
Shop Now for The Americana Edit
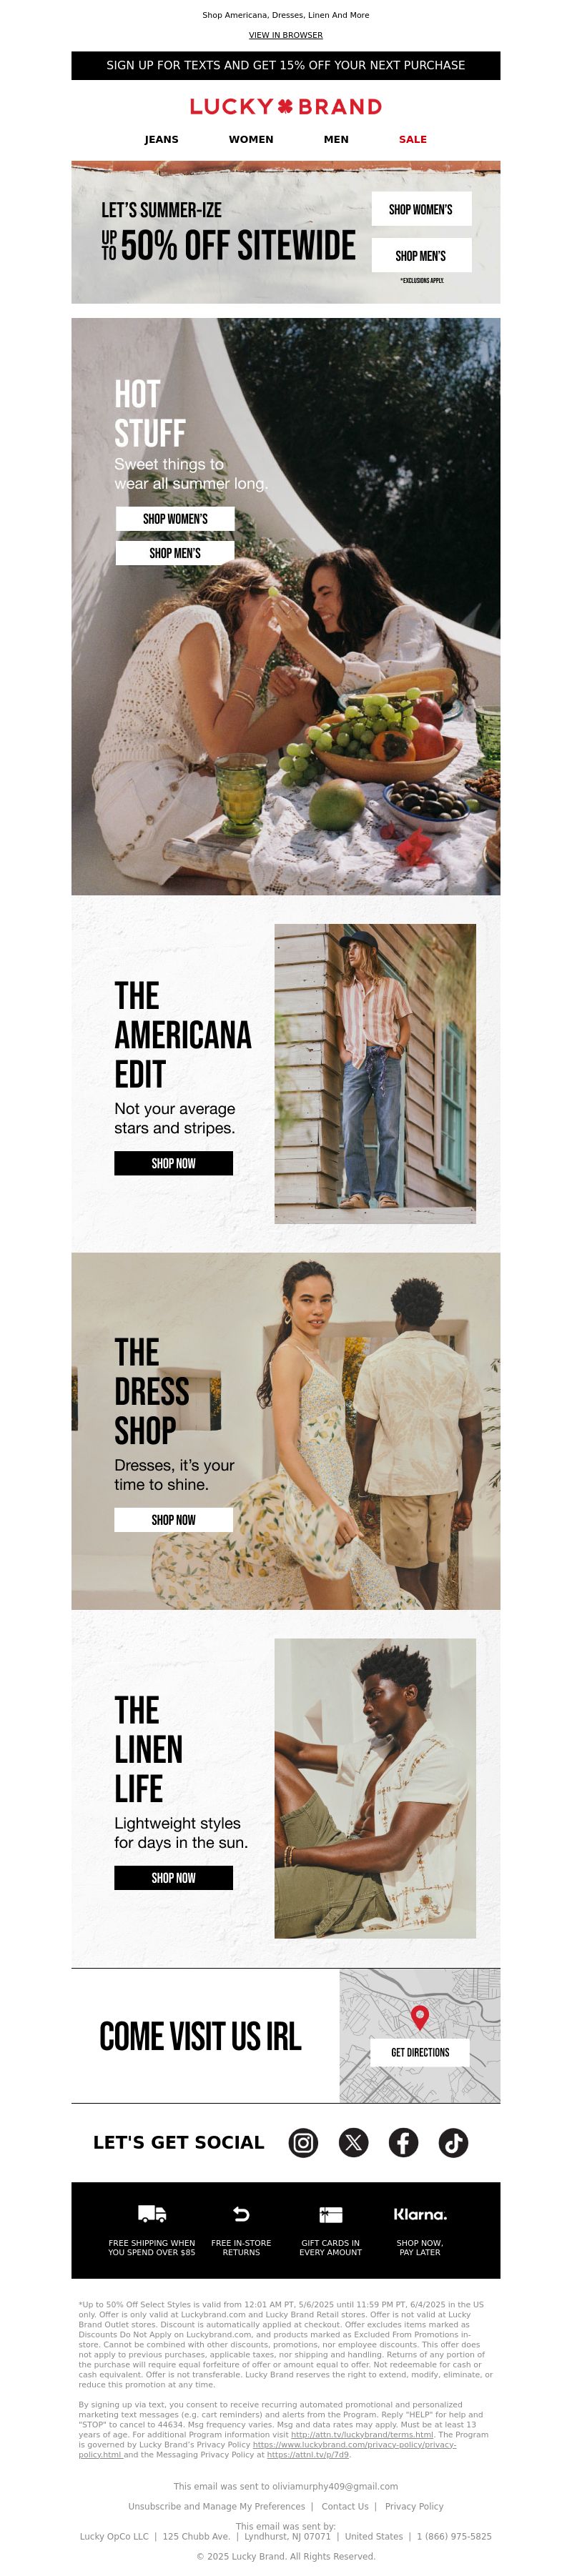(173, 1163)
